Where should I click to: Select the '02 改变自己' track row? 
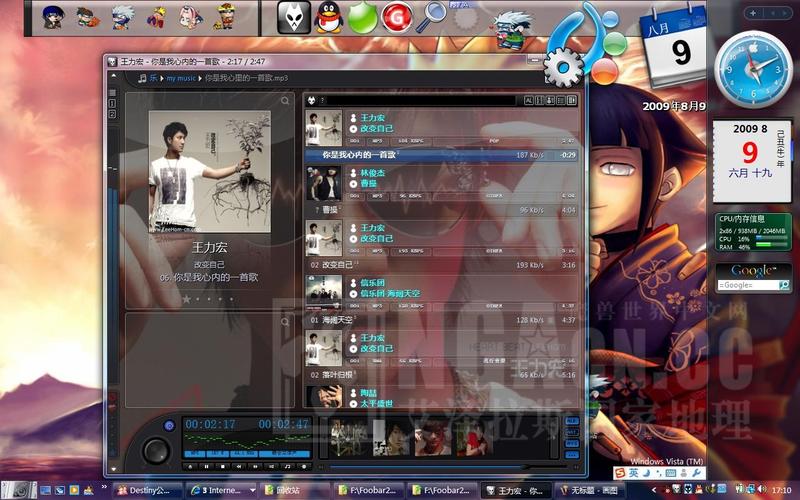coord(441,265)
